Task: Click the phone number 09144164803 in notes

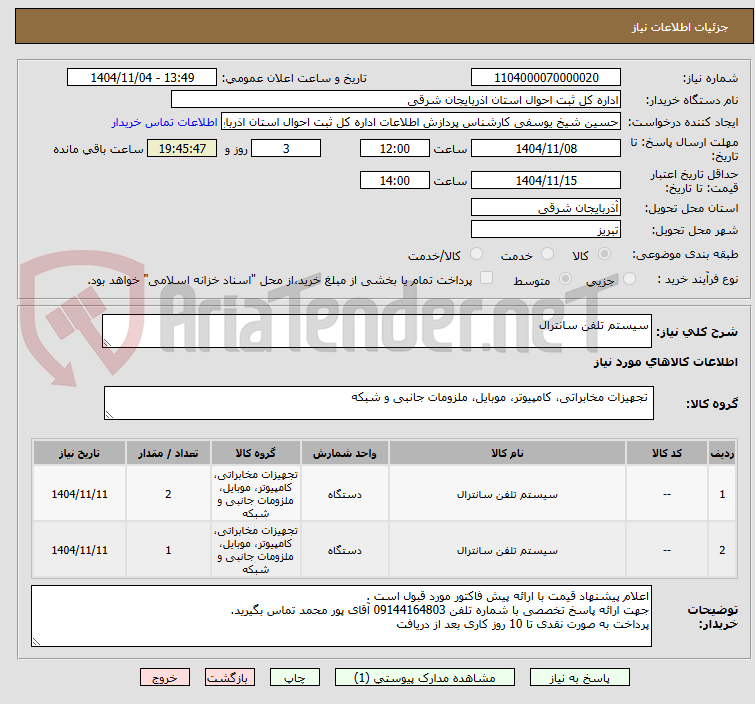Action: tap(409, 610)
